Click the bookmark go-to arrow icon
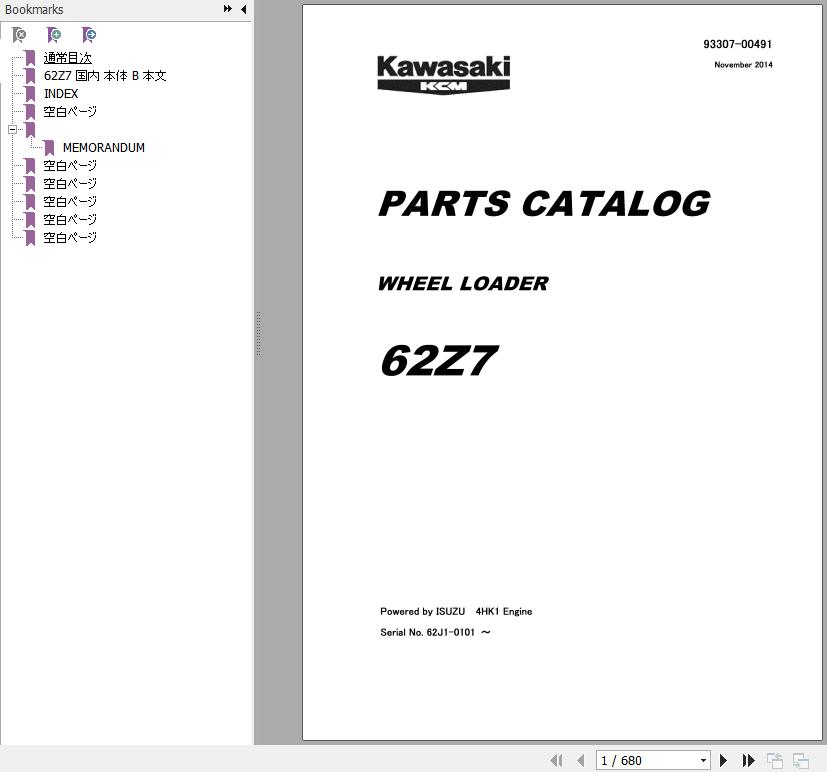 point(89,35)
